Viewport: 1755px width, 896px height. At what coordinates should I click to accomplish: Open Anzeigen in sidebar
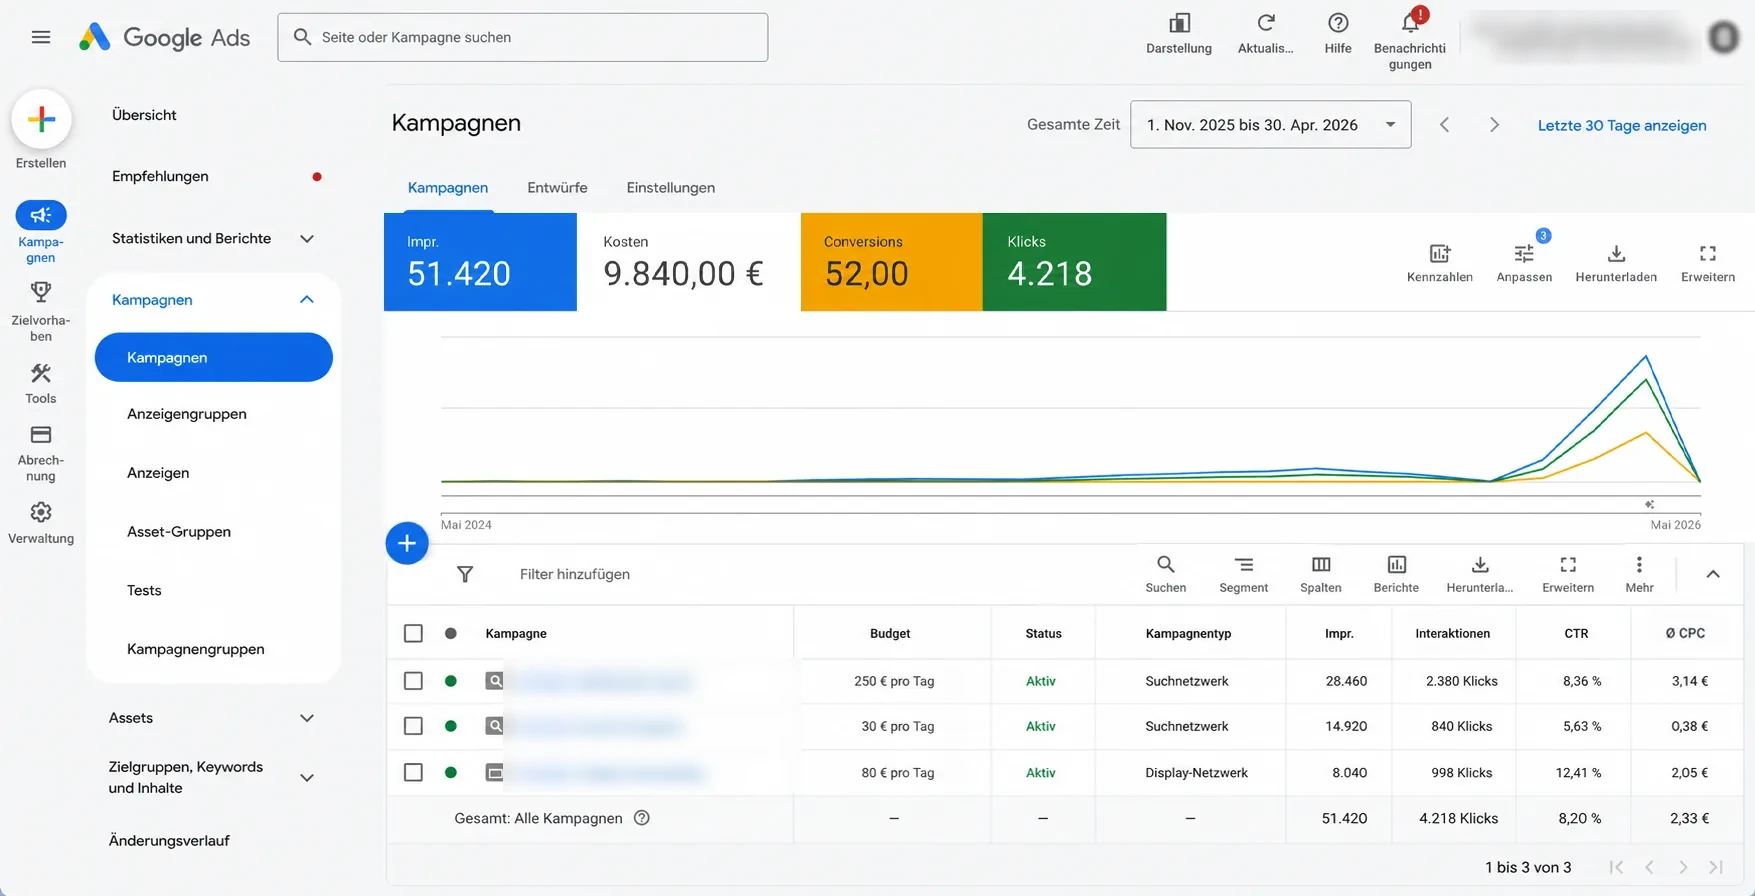(x=158, y=473)
